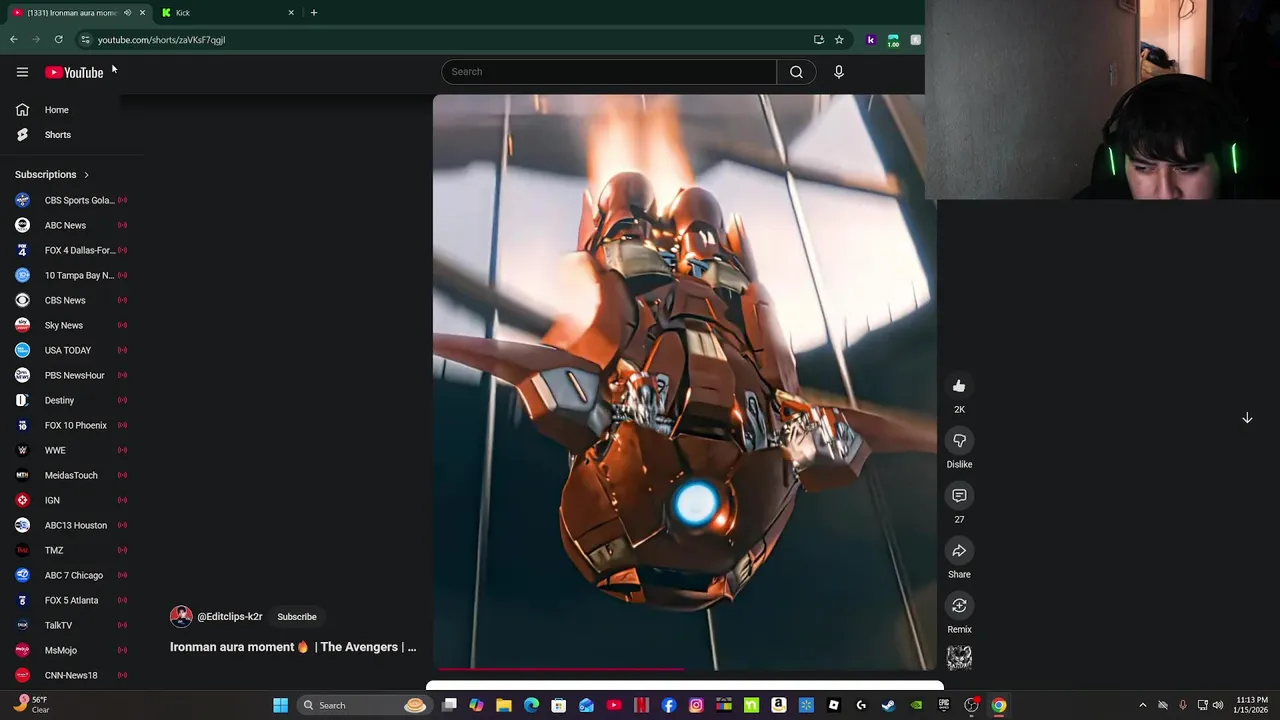
Task: Open the comments with 27 replies
Action: click(x=959, y=496)
